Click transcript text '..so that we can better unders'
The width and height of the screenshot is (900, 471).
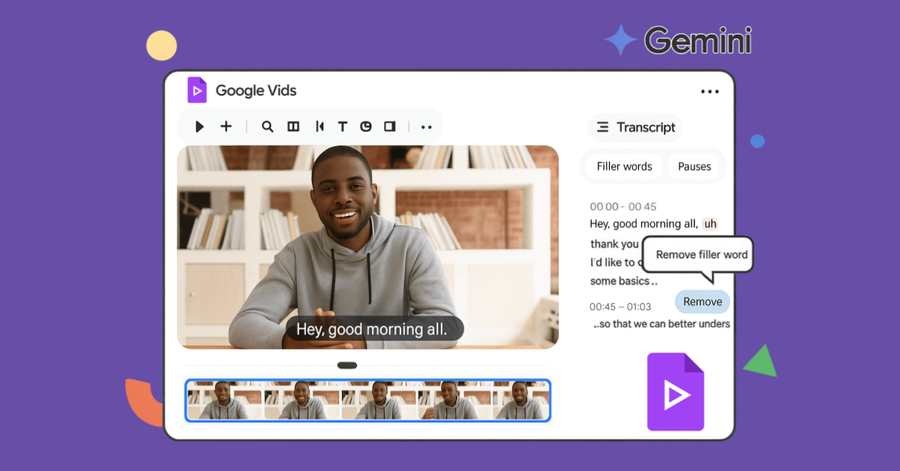(662, 324)
